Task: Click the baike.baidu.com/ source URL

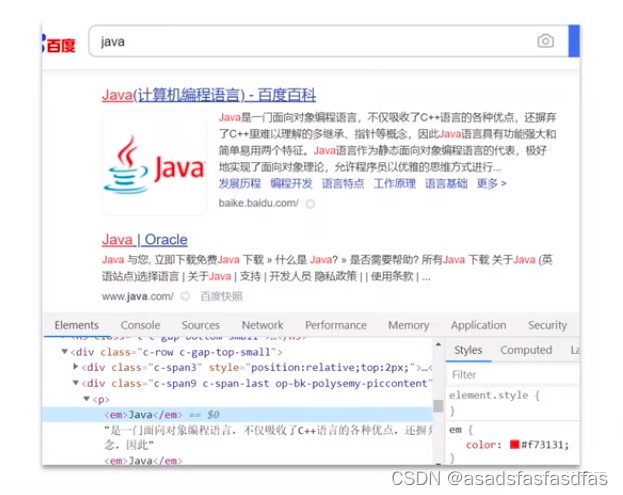Action: tap(259, 203)
